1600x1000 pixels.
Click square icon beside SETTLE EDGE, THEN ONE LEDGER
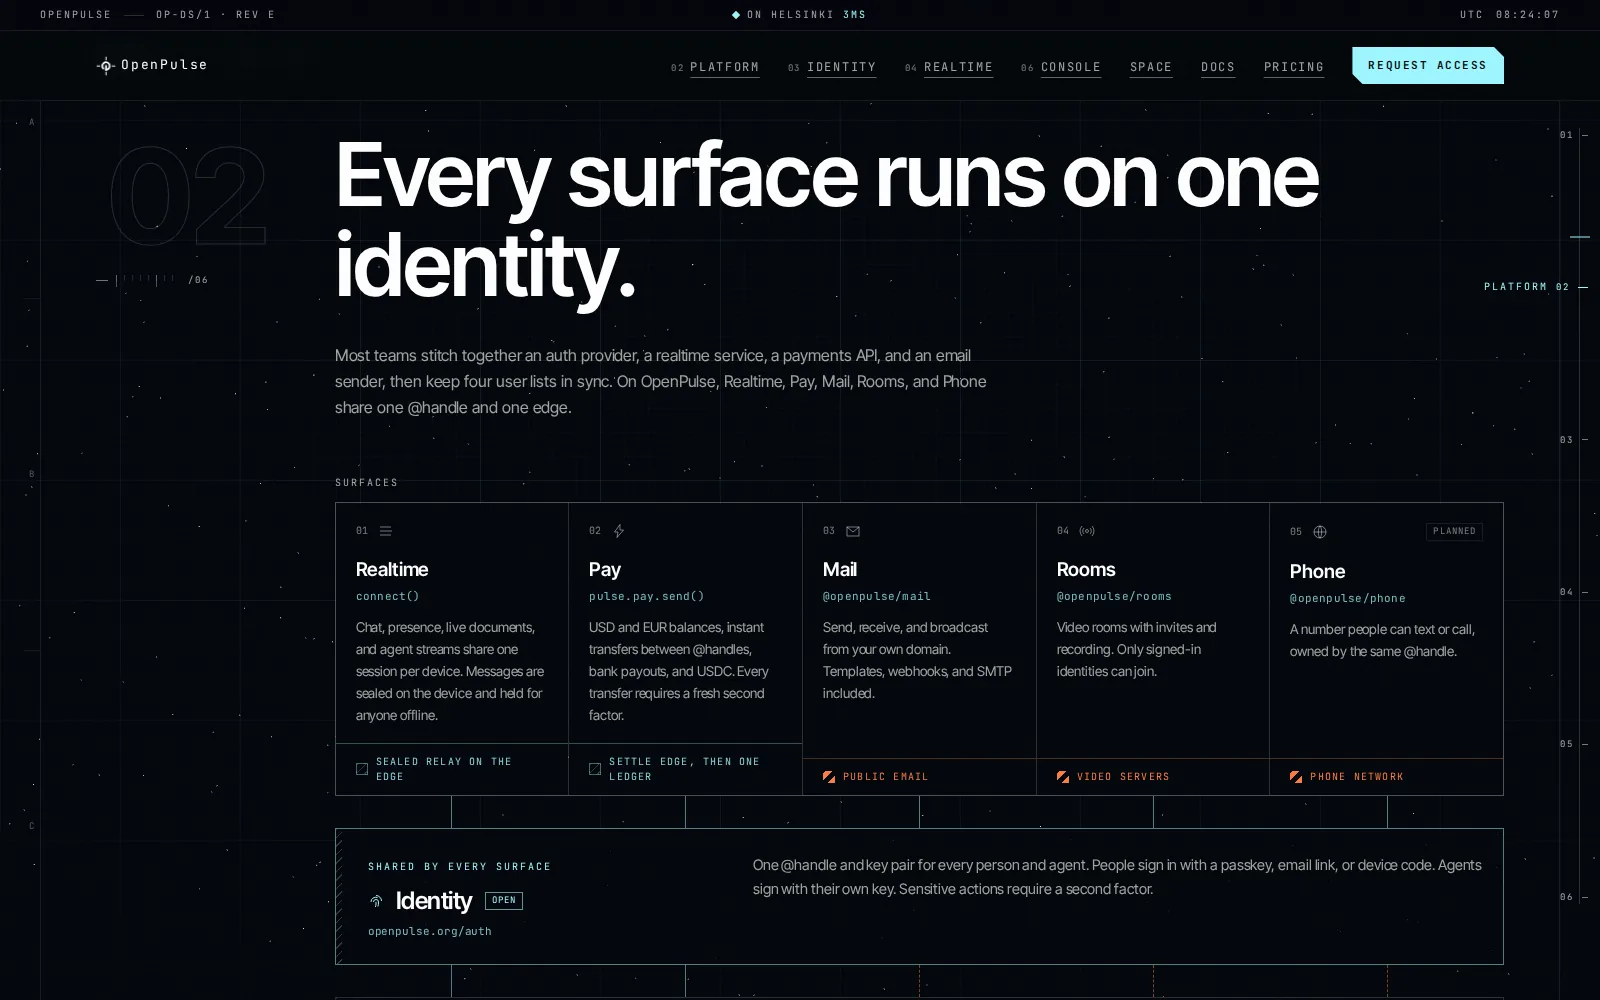click(595, 769)
